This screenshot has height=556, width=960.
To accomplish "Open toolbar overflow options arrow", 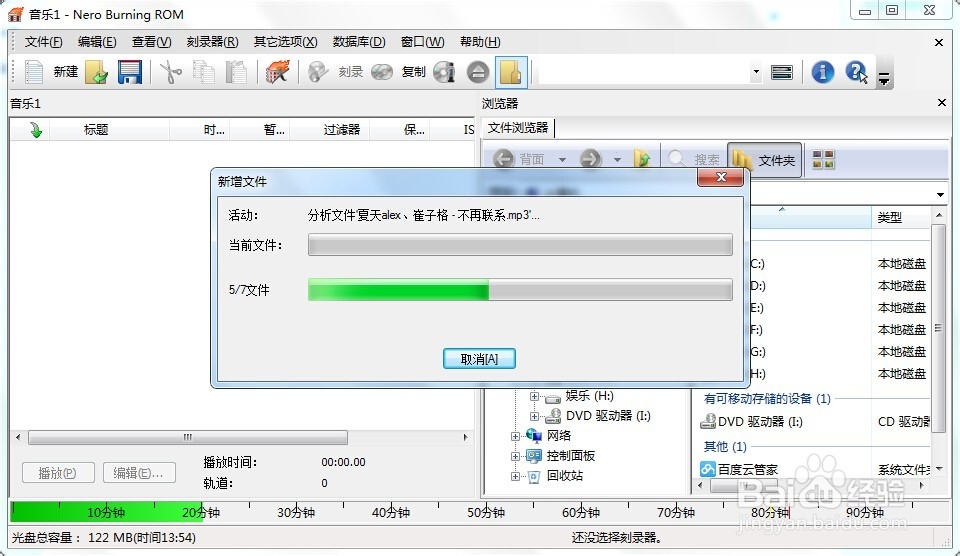I will click(883, 78).
